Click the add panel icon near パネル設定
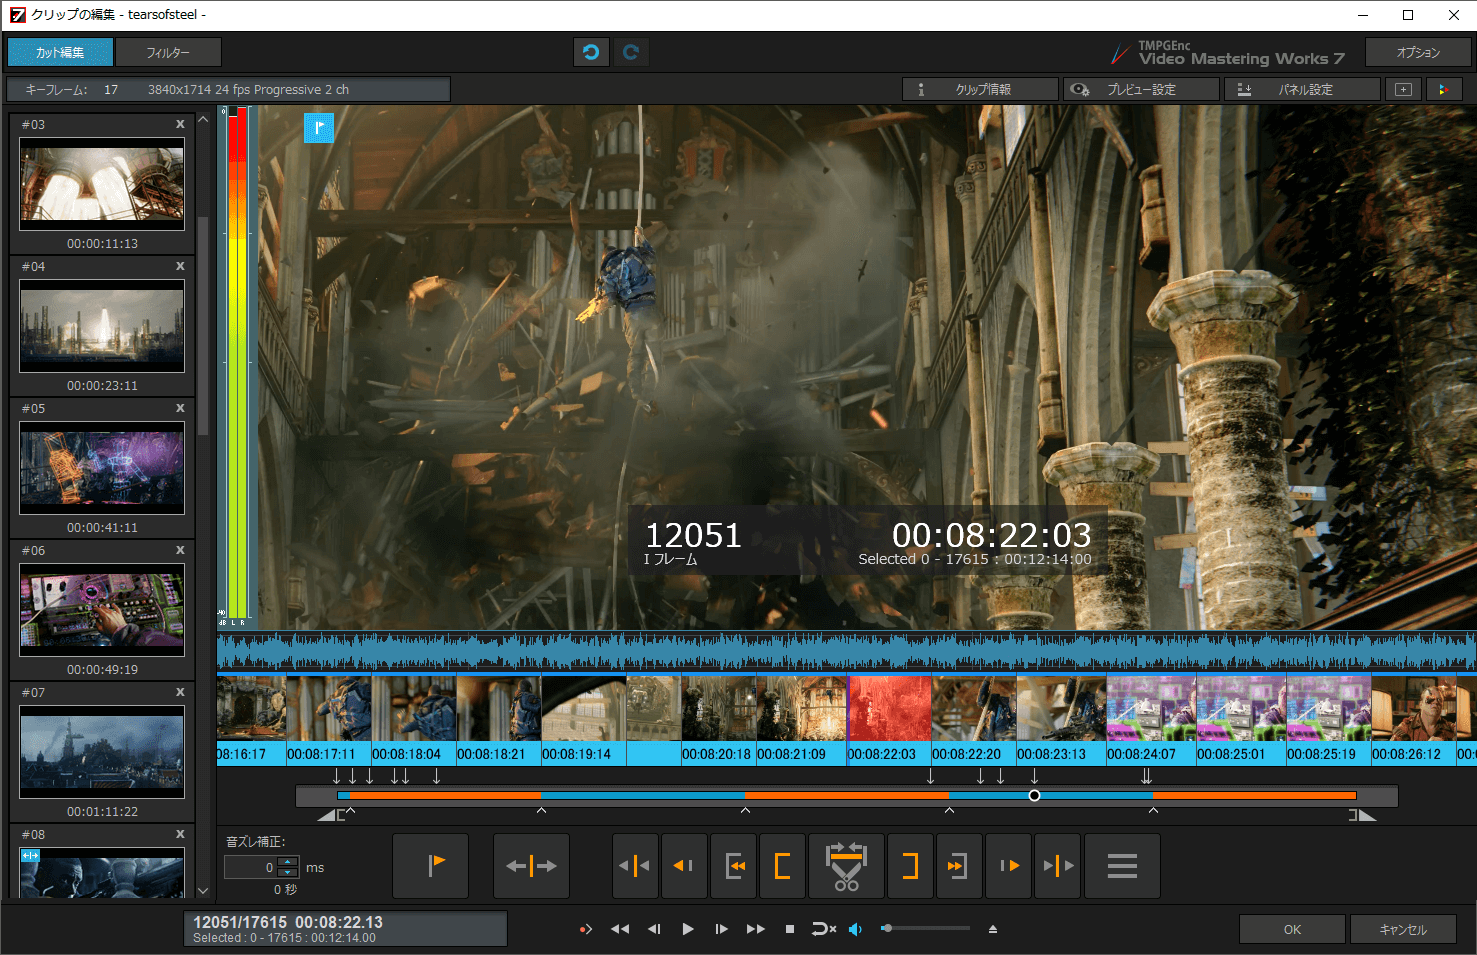Image resolution: width=1477 pixels, height=955 pixels. [x=1403, y=89]
